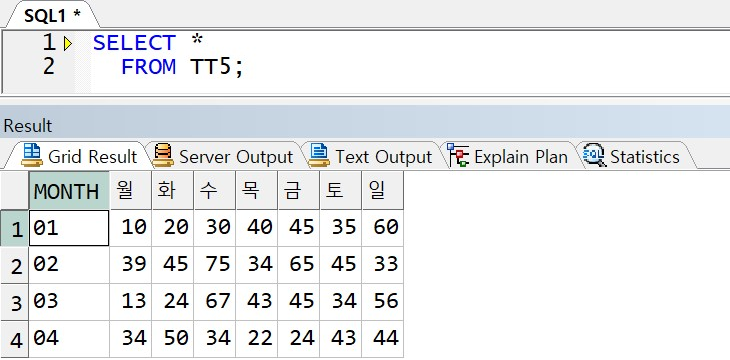This screenshot has height=360, width=730.
Task: Click the TT5 table name in editor
Action: click(211, 67)
